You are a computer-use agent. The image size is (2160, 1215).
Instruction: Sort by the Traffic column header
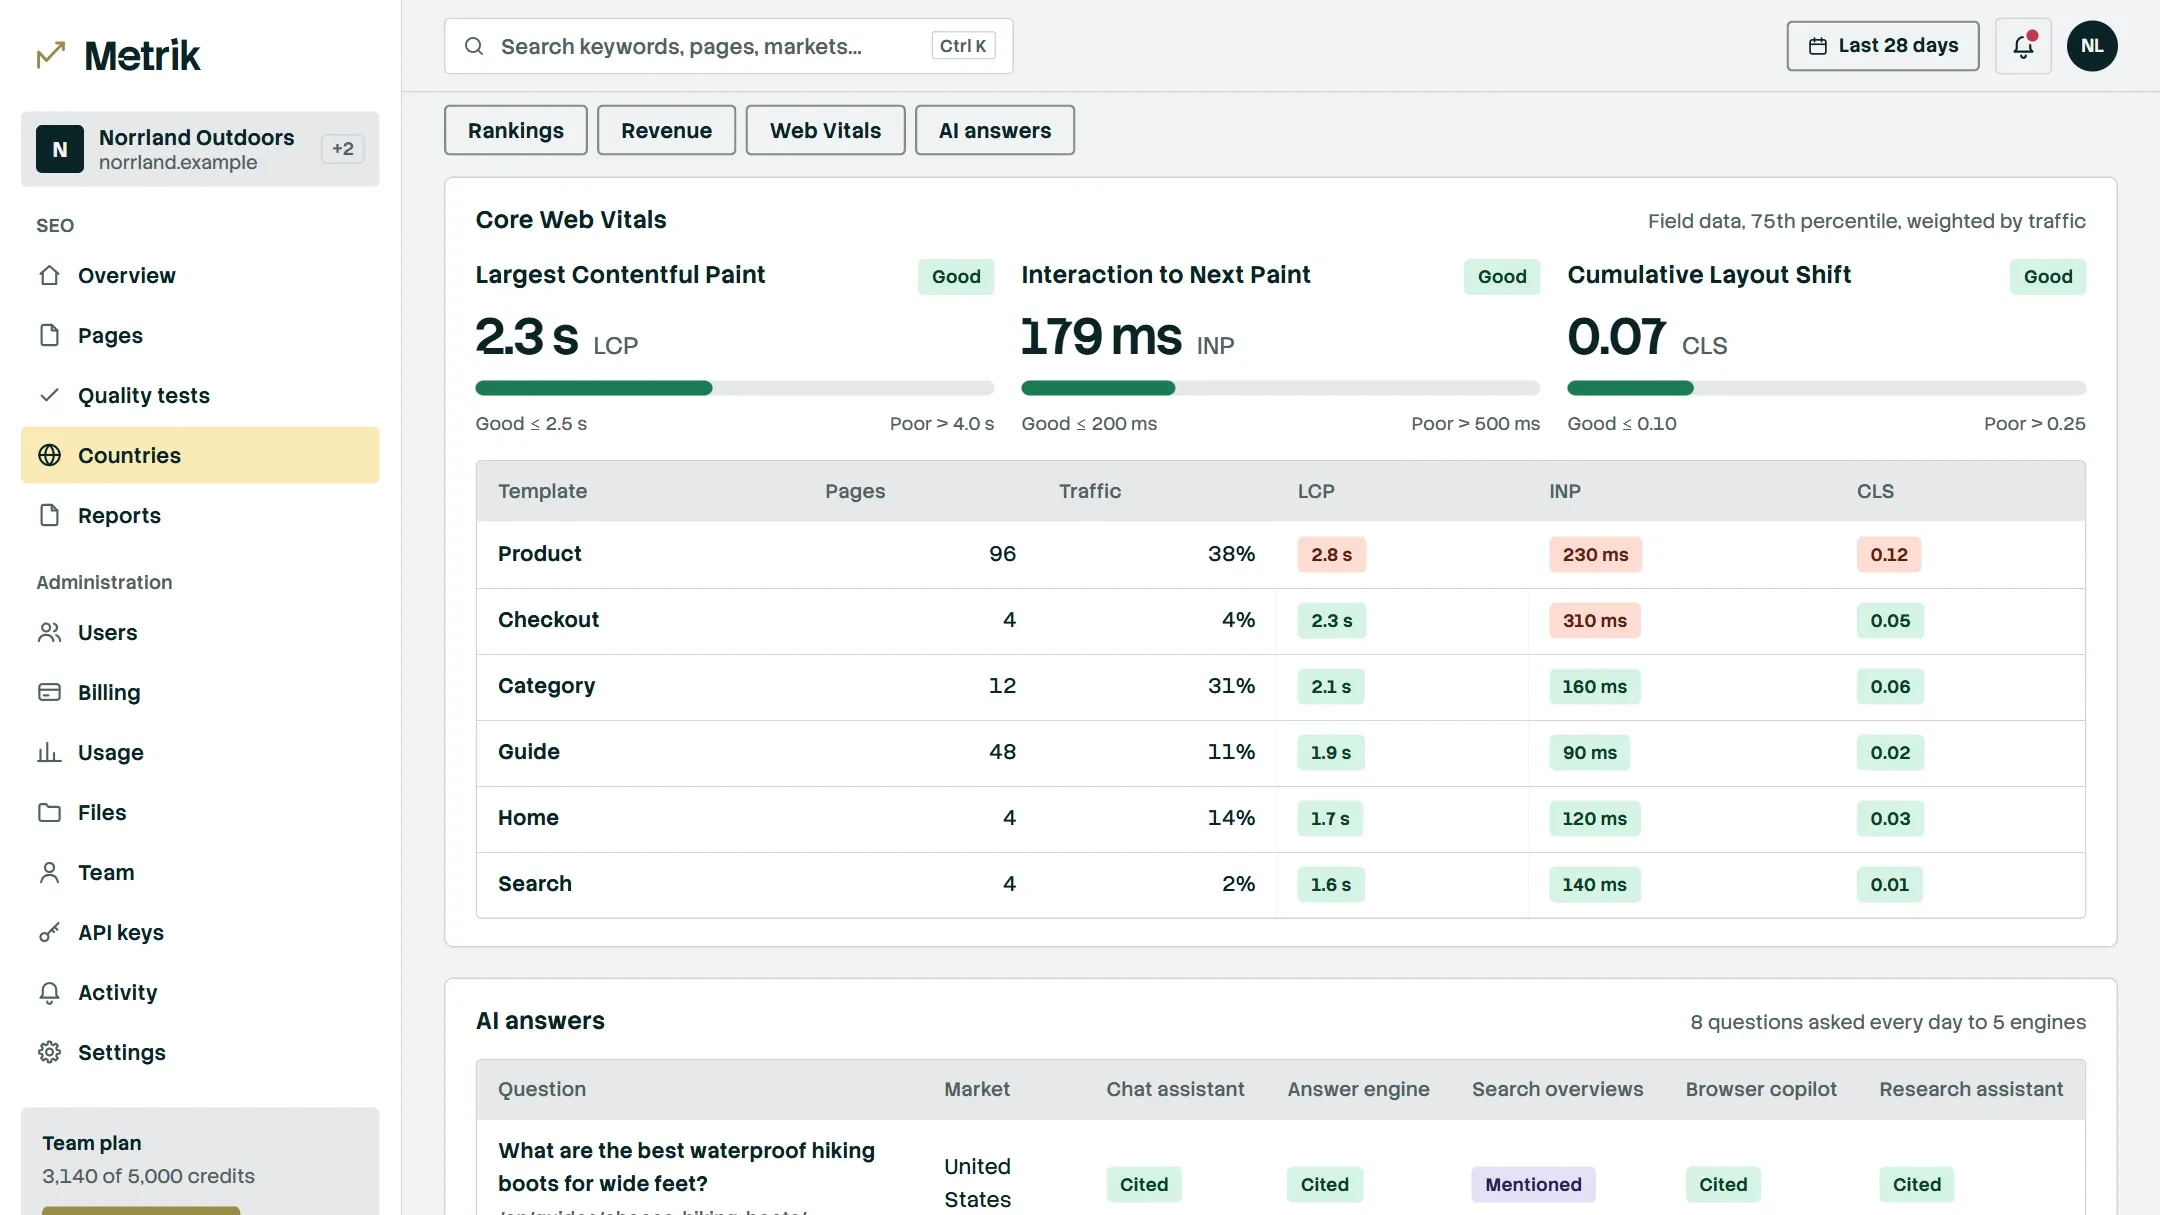coord(1090,491)
